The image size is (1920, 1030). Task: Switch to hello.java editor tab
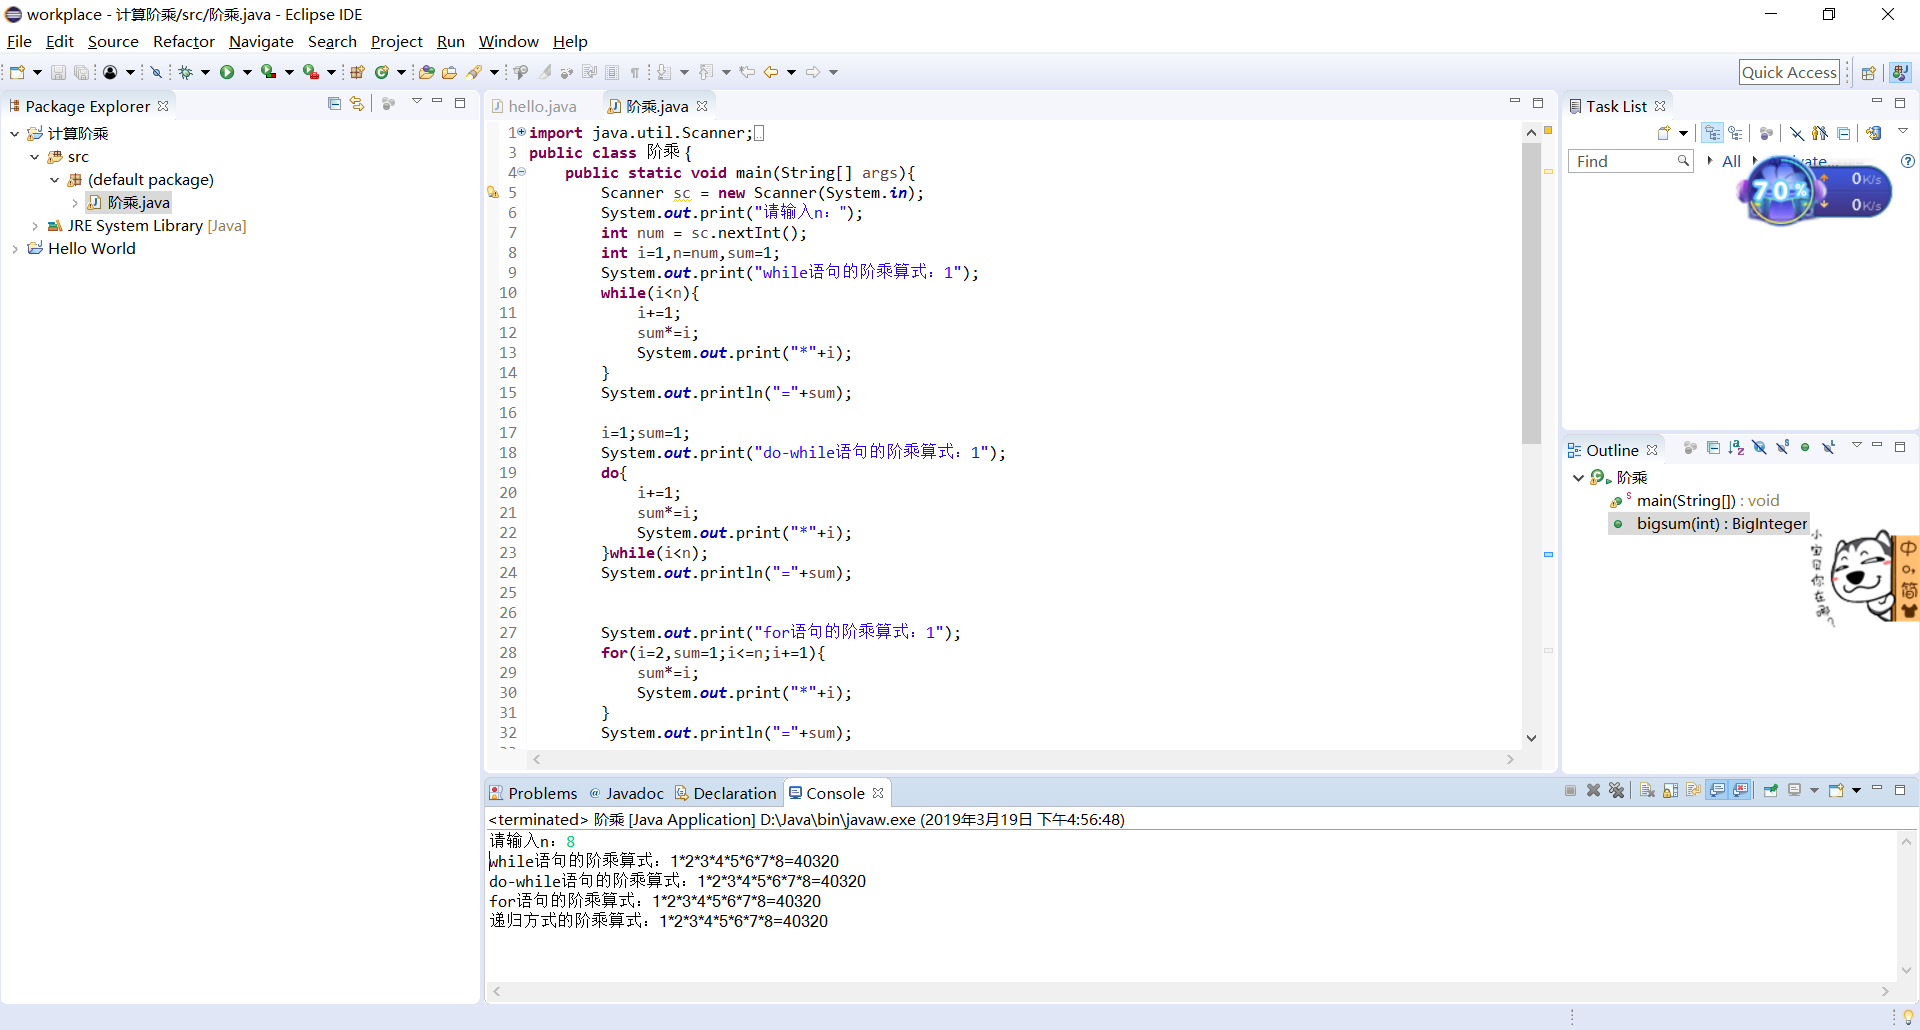coord(534,106)
